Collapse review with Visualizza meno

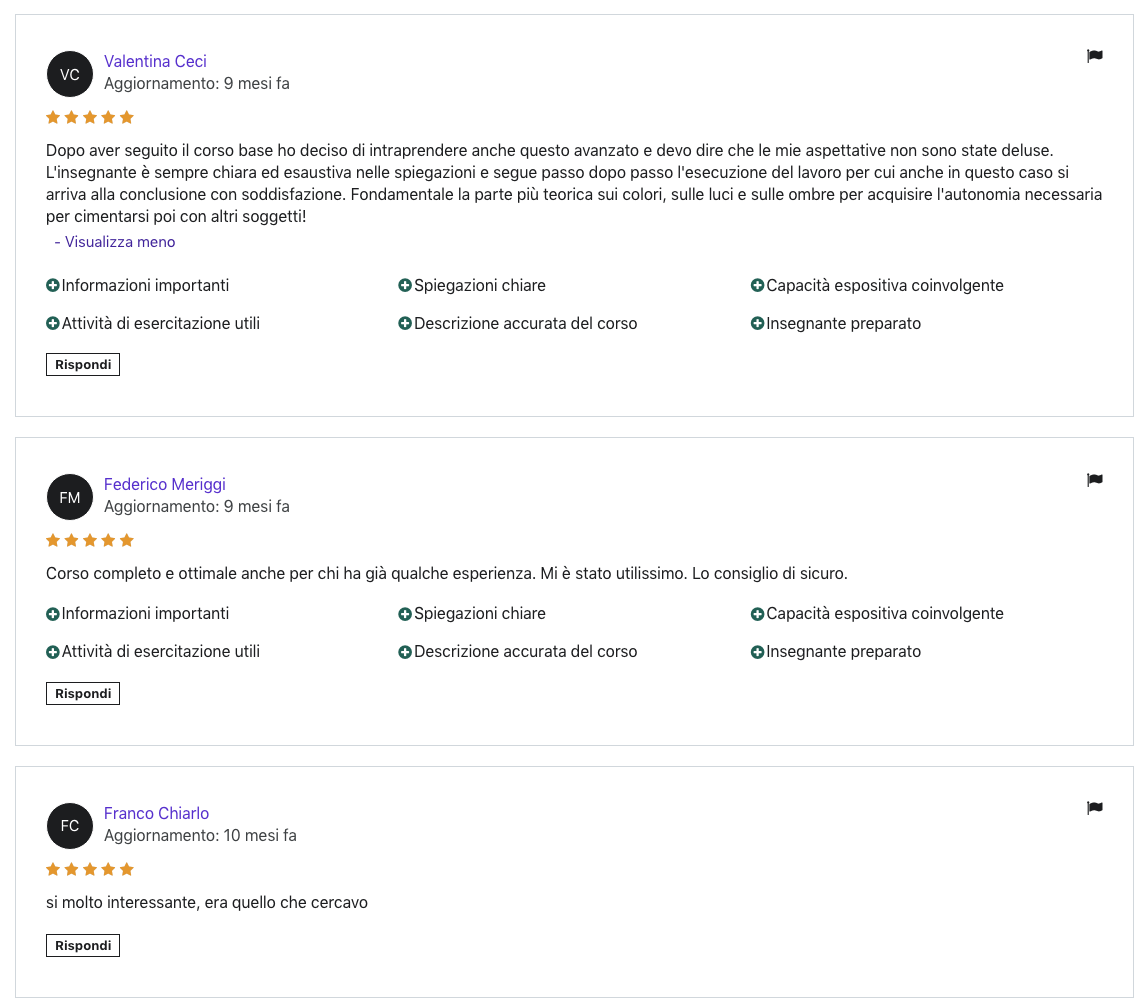pyautogui.click(x=115, y=241)
